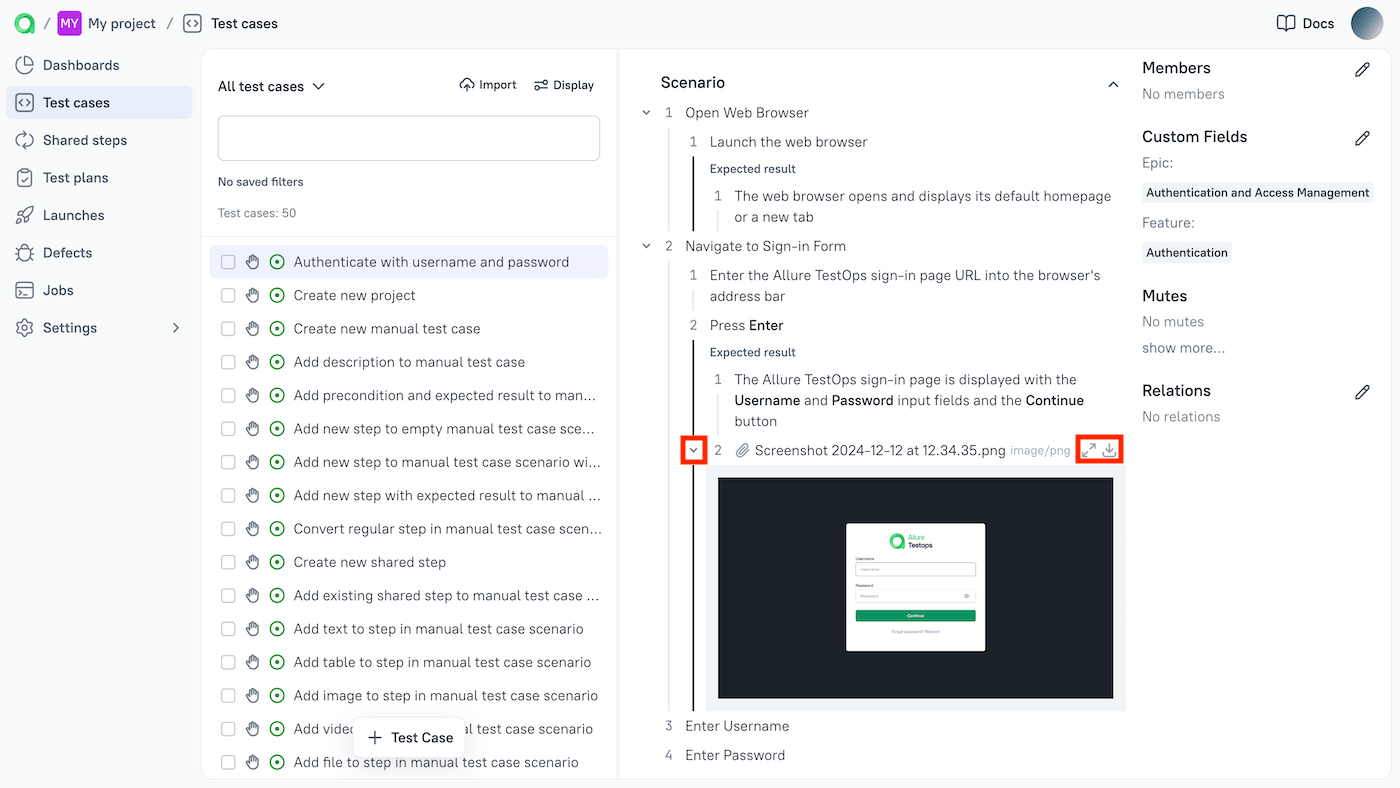Viewport: 1400px width, 788px height.
Task: Open the 'All test cases' filter dropdown
Action: tap(271, 86)
